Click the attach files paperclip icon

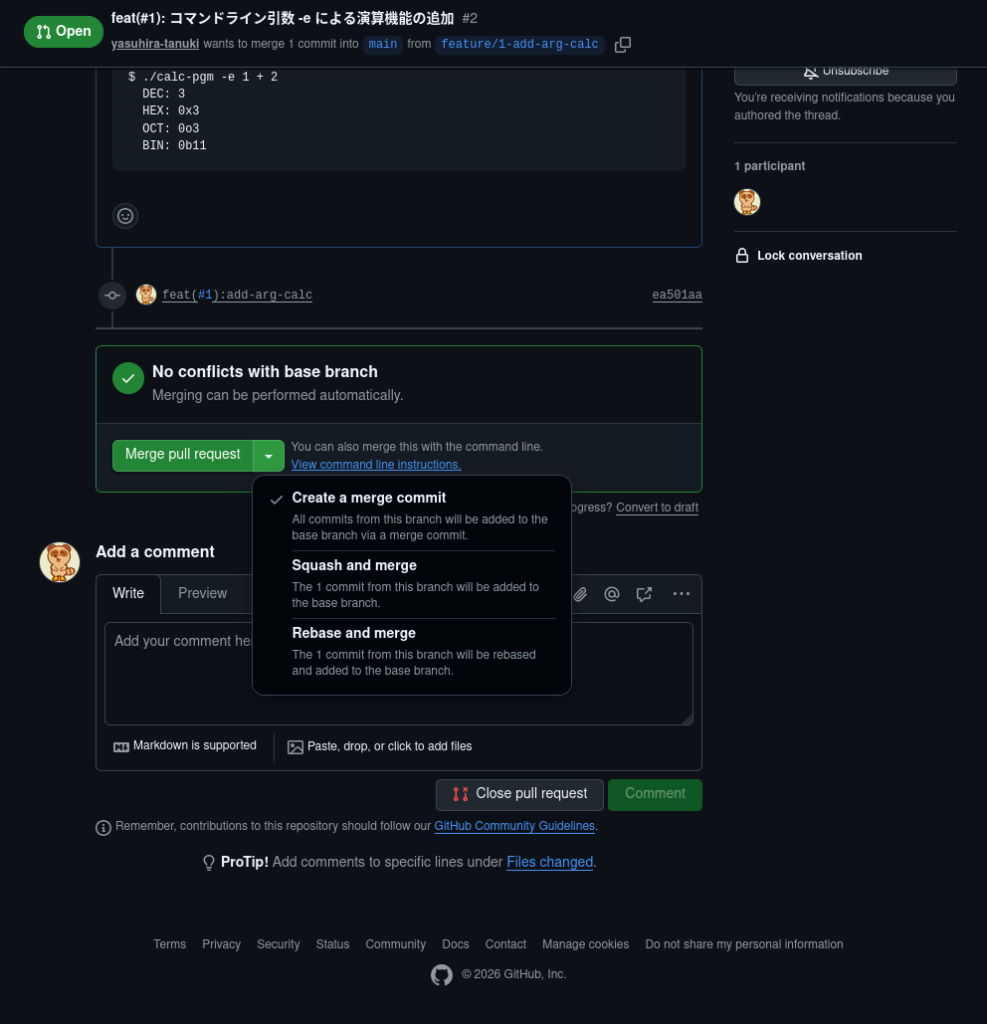pos(580,594)
